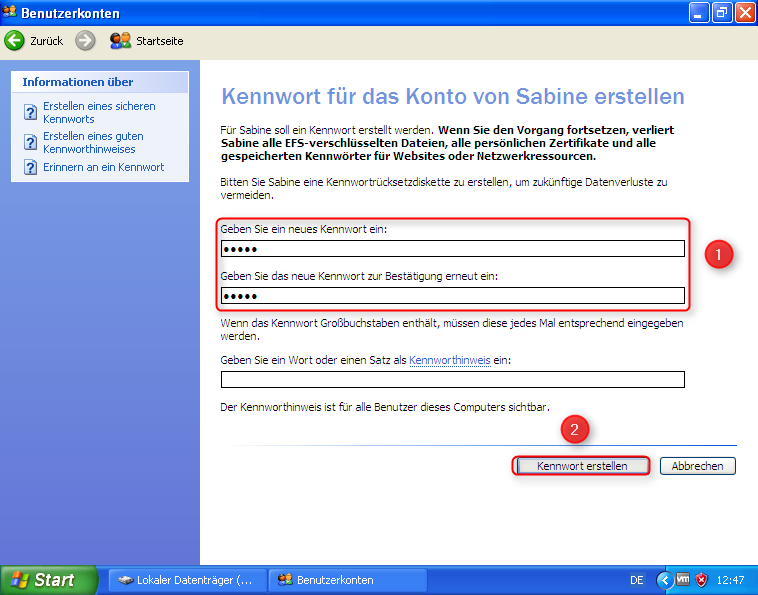Click help icon beside Erstellen eines guten Kennworthinweises

[x=30, y=143]
